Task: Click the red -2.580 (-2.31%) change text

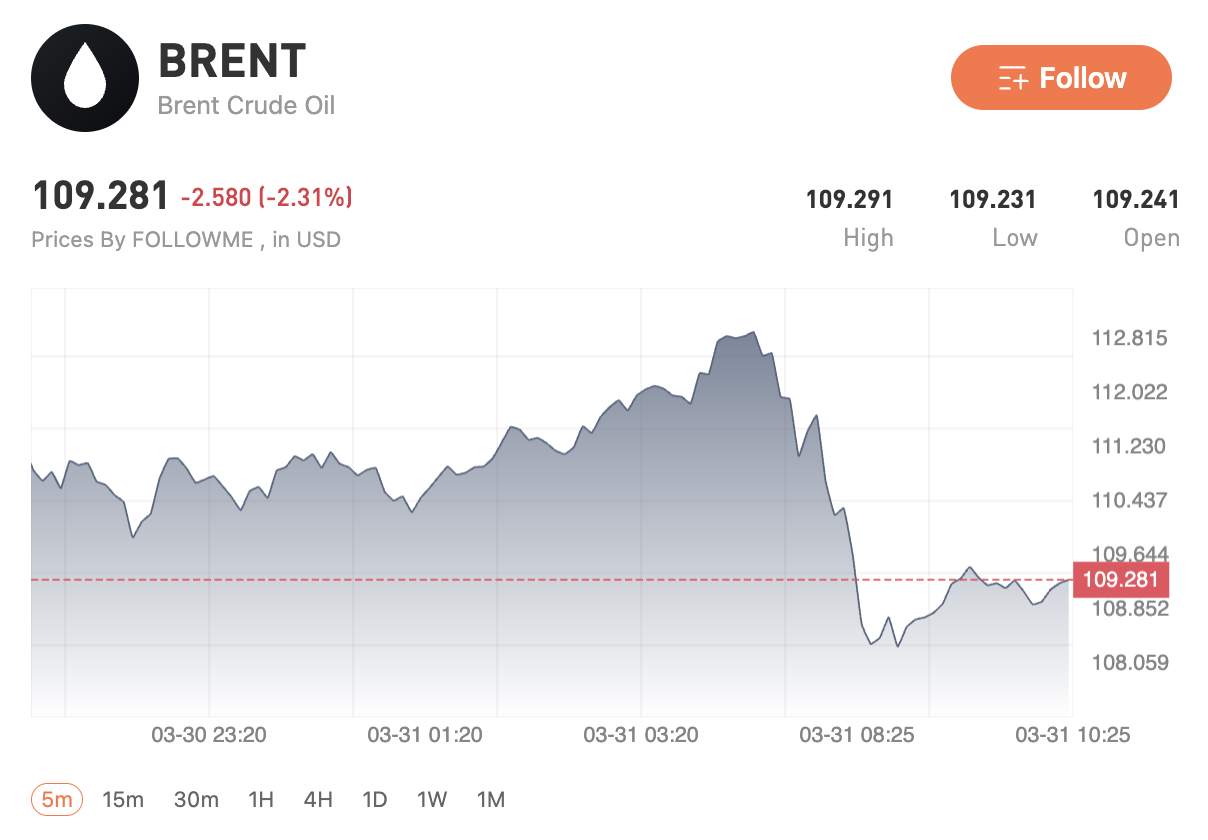Action: [266, 198]
